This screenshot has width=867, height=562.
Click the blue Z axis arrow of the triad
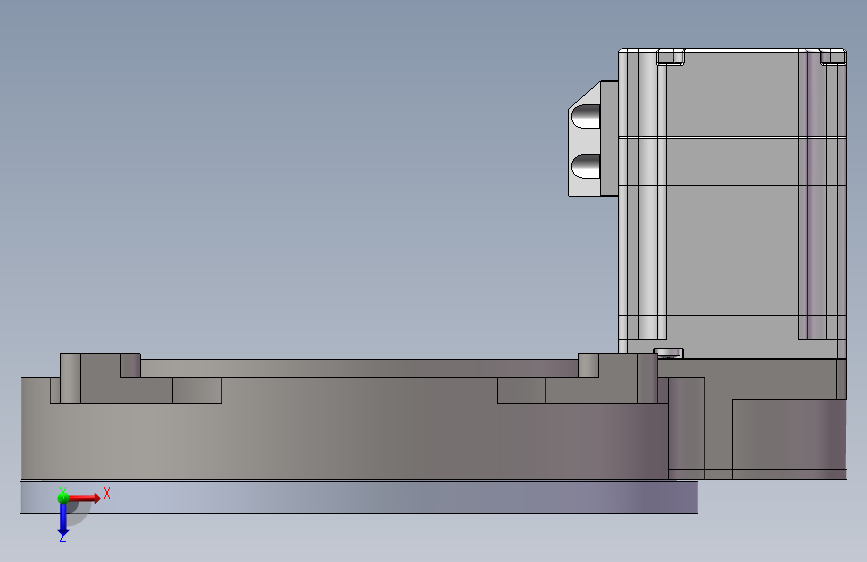63,518
